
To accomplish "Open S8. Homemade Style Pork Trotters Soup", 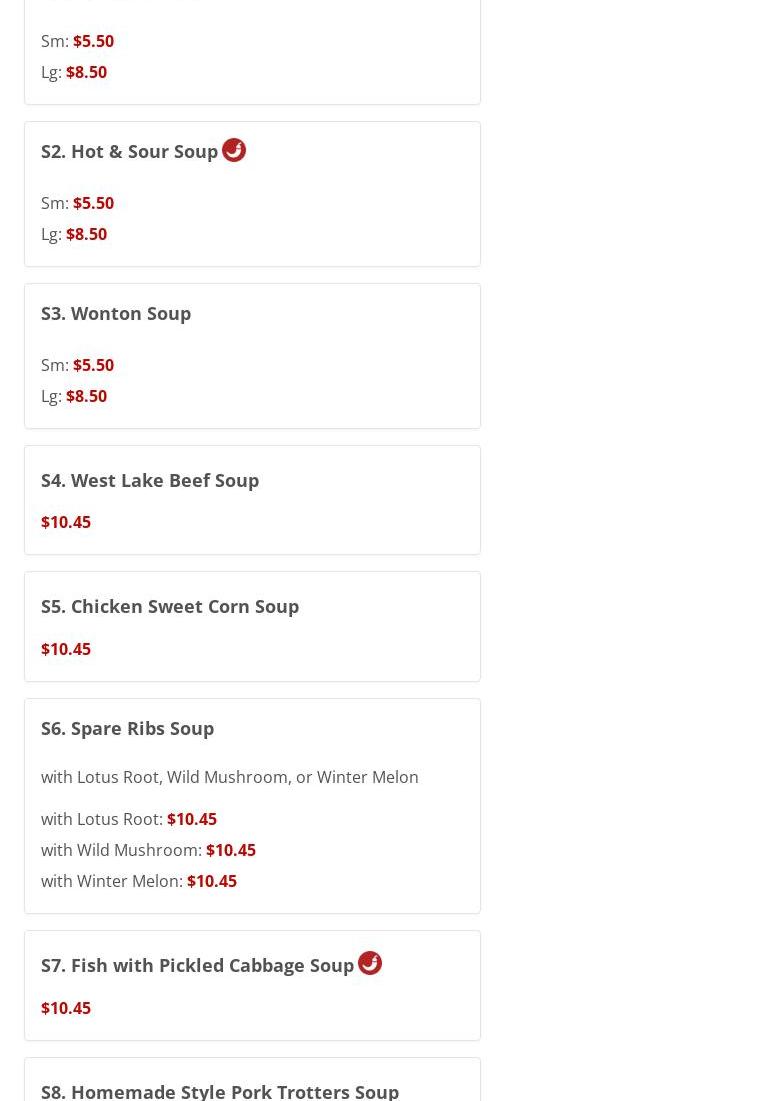I will pos(220,1090).
